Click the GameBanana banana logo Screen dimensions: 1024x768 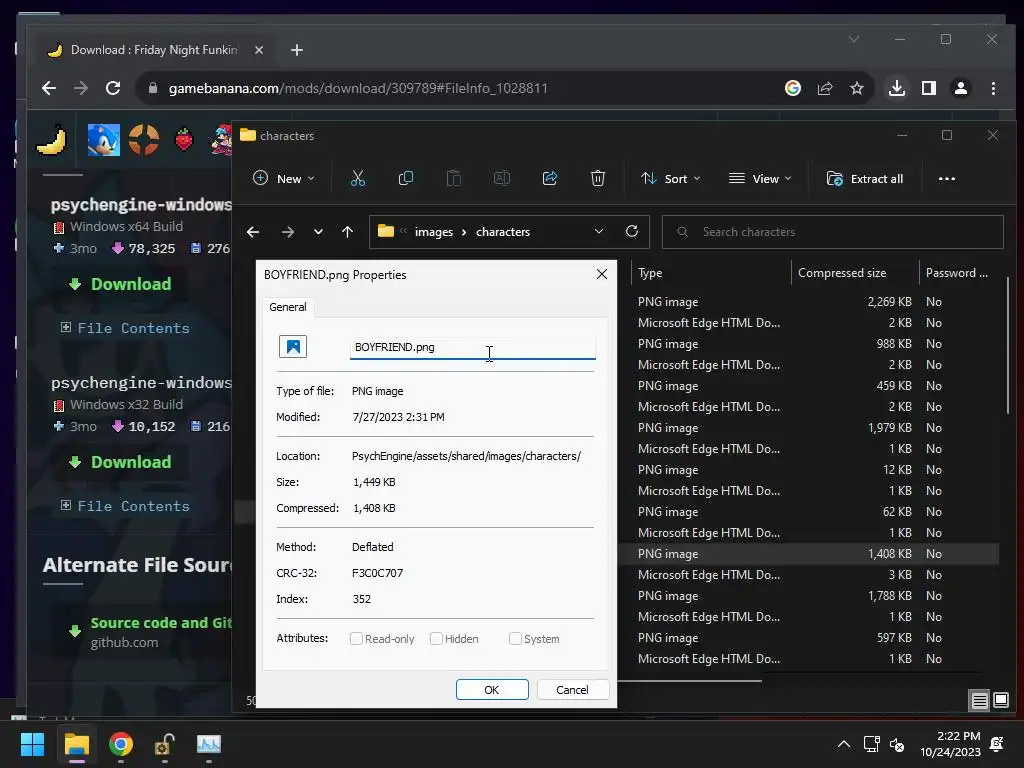(52, 139)
